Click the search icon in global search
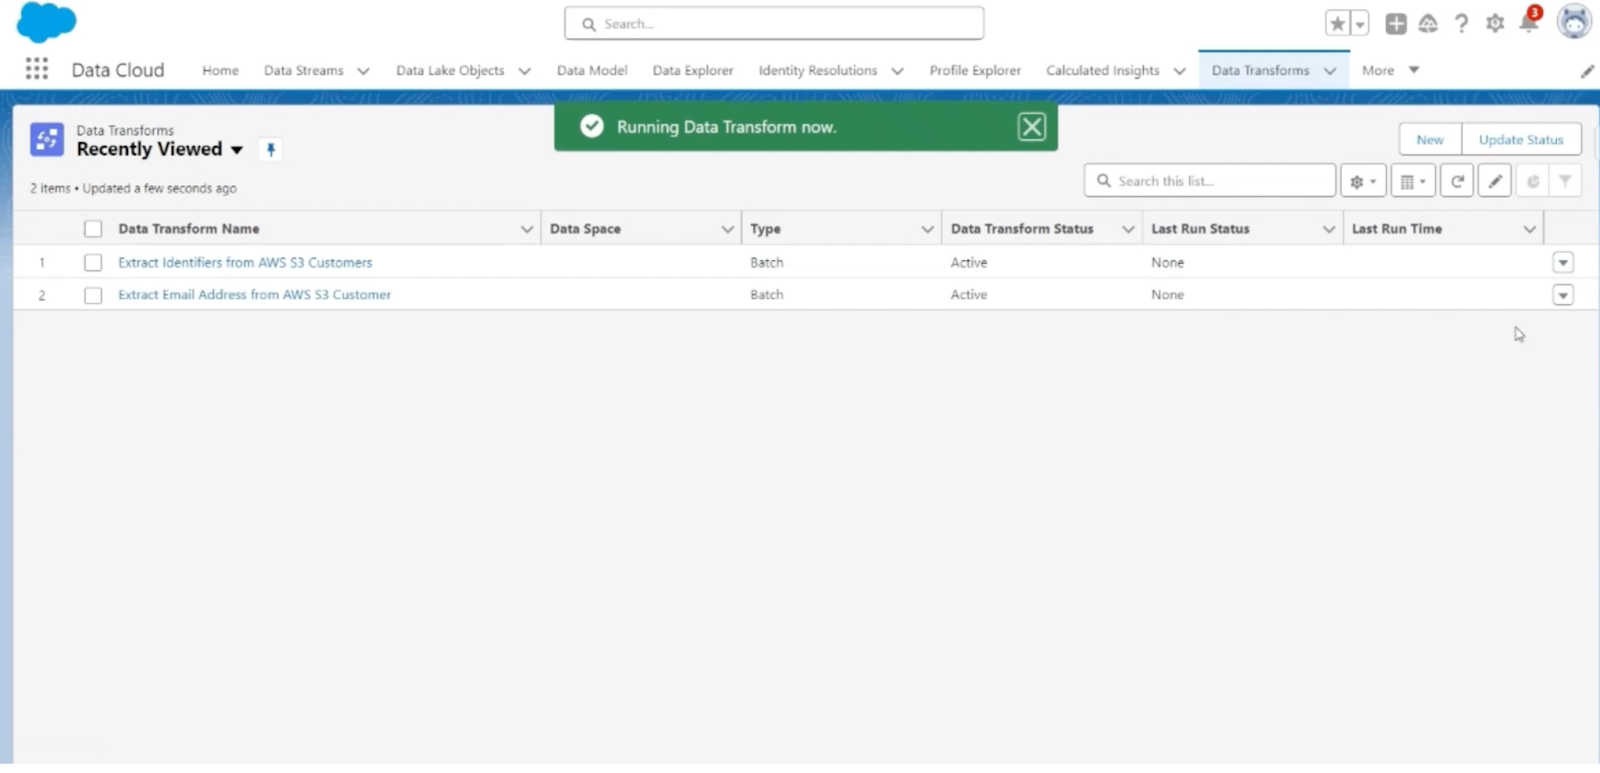This screenshot has width=1600, height=773. [x=589, y=24]
